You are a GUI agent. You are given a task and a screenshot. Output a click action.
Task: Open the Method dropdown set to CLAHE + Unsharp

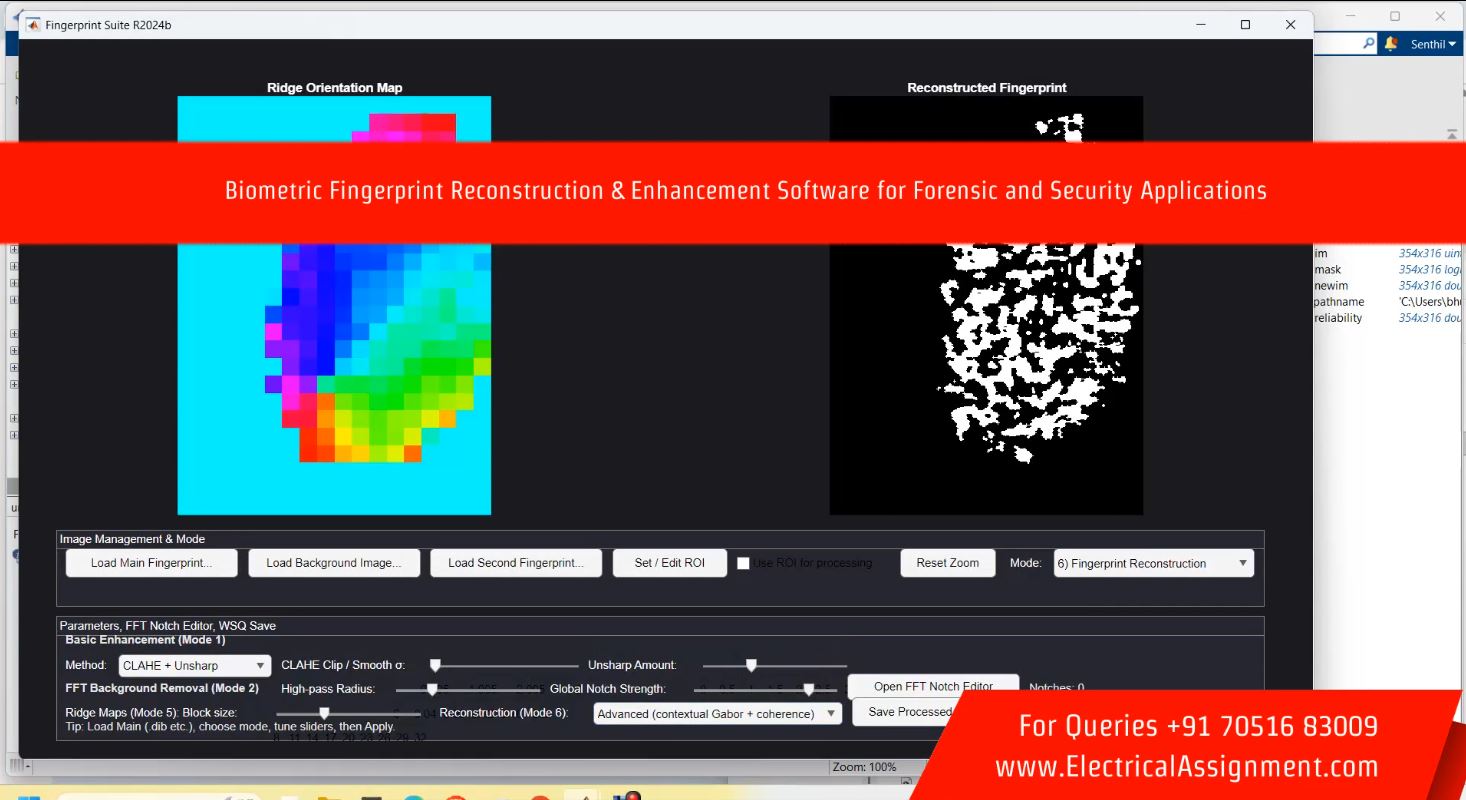coord(194,666)
